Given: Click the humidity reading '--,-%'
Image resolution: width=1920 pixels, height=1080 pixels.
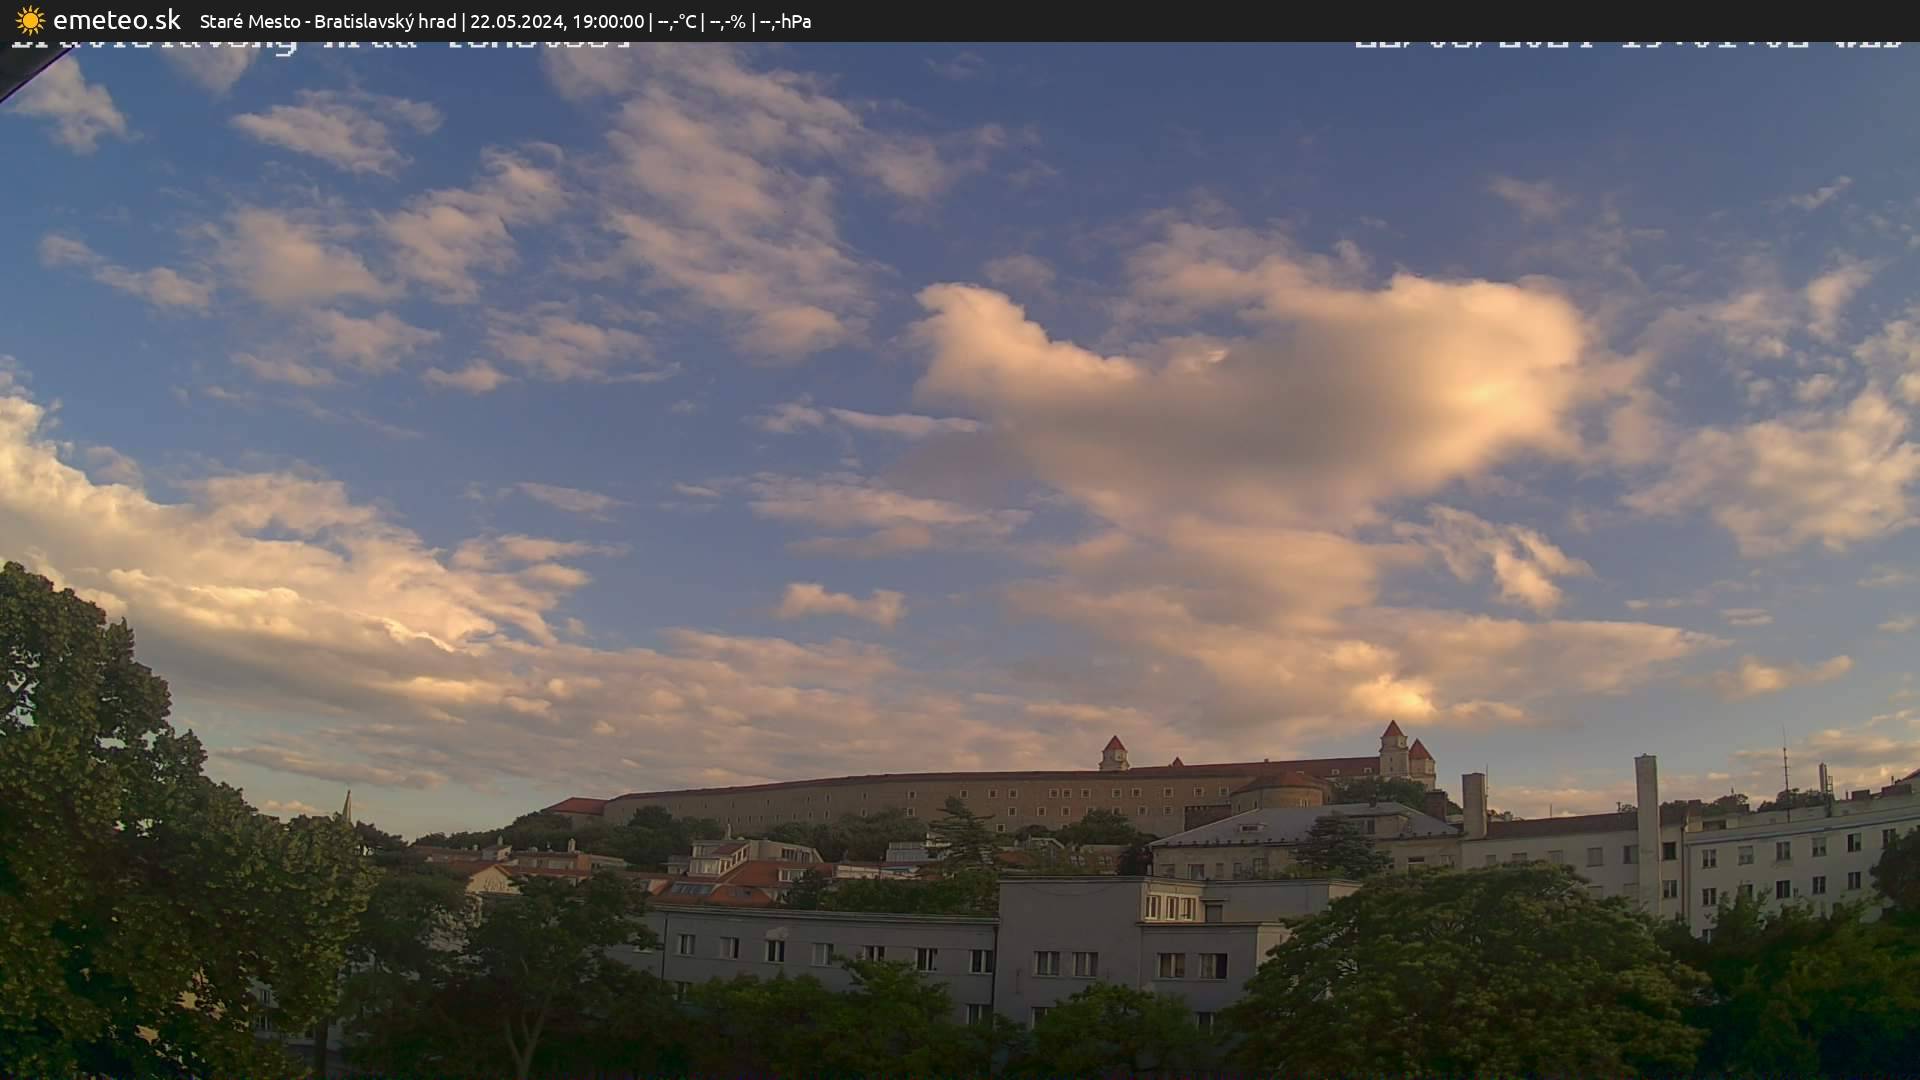Looking at the screenshot, I should (727, 21).
